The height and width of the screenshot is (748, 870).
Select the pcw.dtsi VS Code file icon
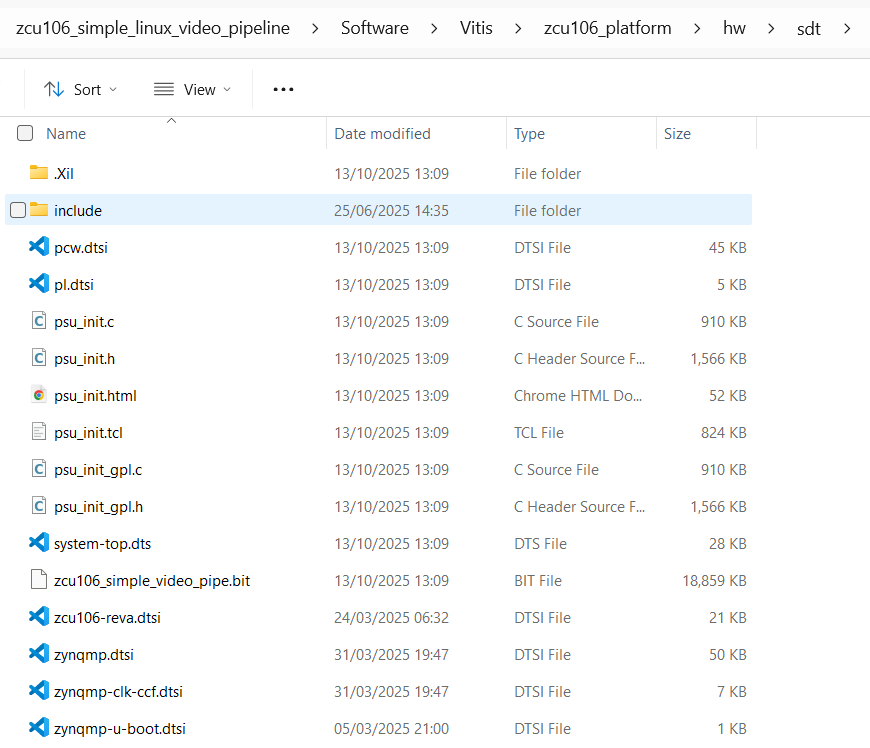tap(39, 247)
